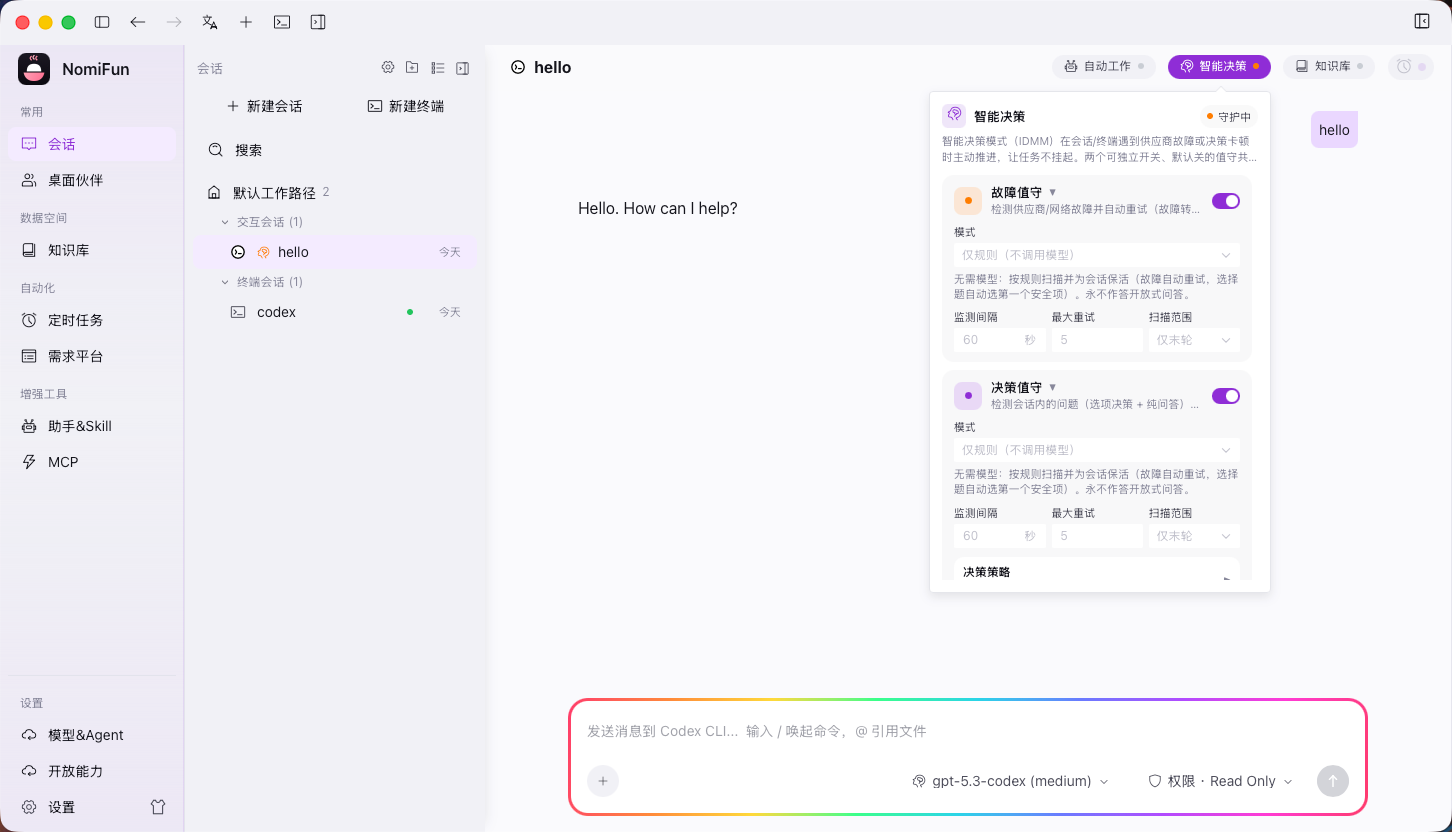The width and height of the screenshot is (1452, 832).
Task: Click the brain icon in the hello conversation row
Action: [264, 252]
